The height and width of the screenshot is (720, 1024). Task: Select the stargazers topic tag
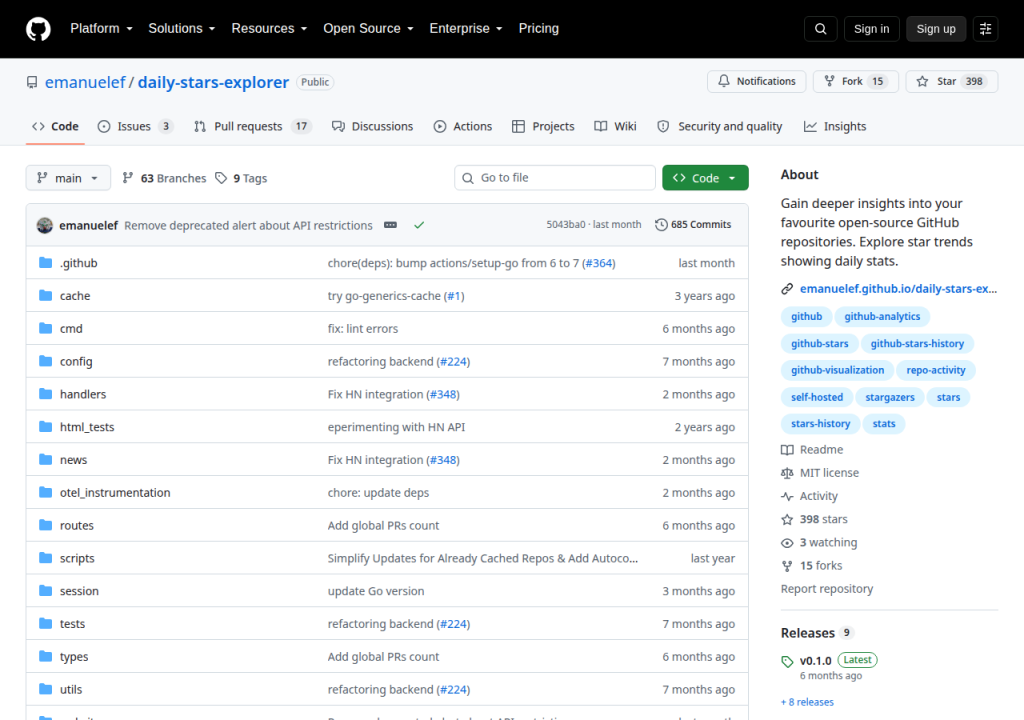click(889, 397)
